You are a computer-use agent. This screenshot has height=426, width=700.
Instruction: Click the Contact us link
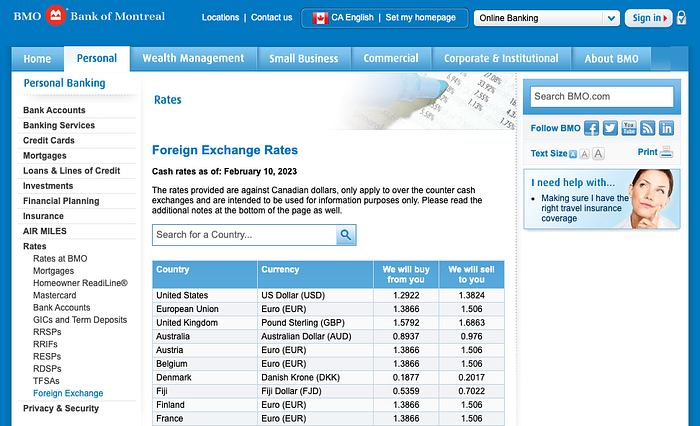pos(271,17)
